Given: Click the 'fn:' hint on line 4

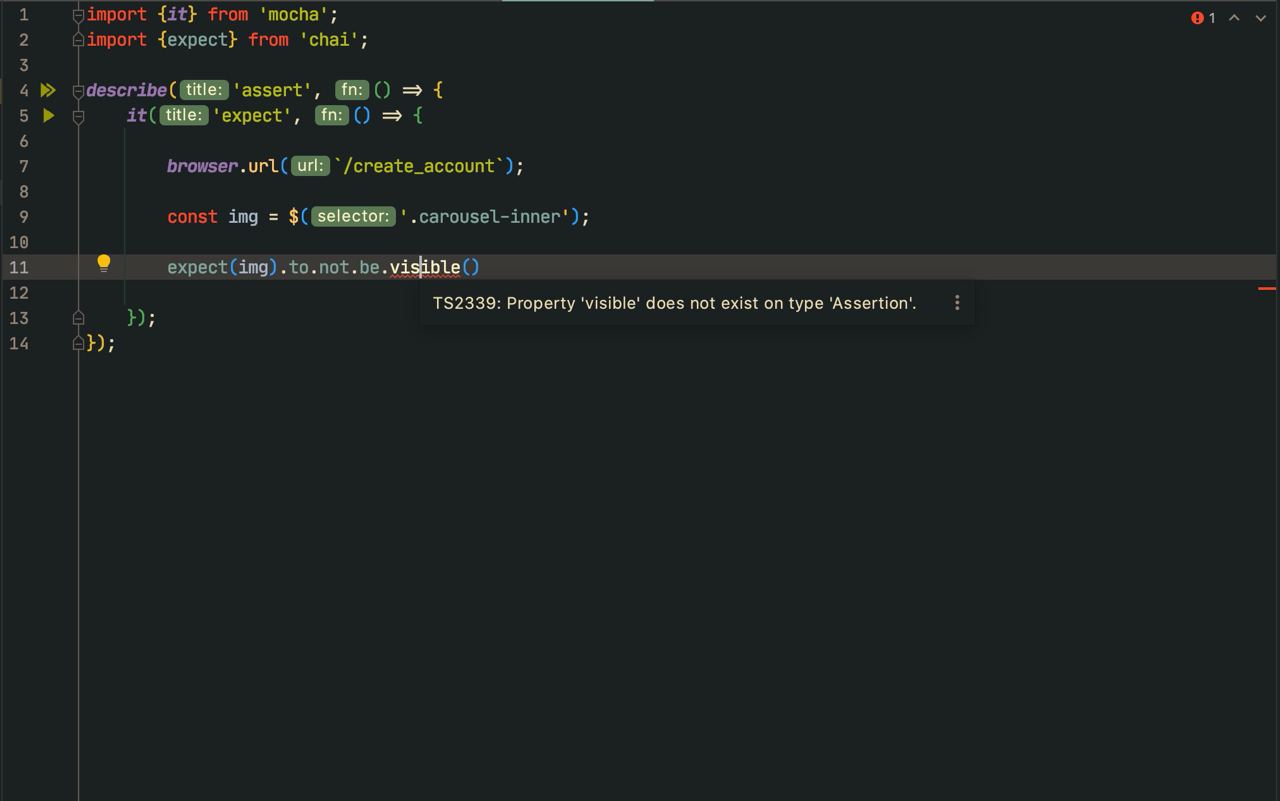Looking at the screenshot, I should click(352, 90).
